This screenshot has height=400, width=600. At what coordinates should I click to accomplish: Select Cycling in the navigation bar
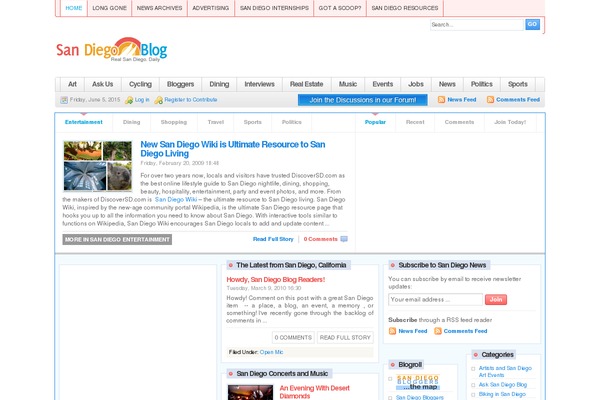click(x=140, y=84)
